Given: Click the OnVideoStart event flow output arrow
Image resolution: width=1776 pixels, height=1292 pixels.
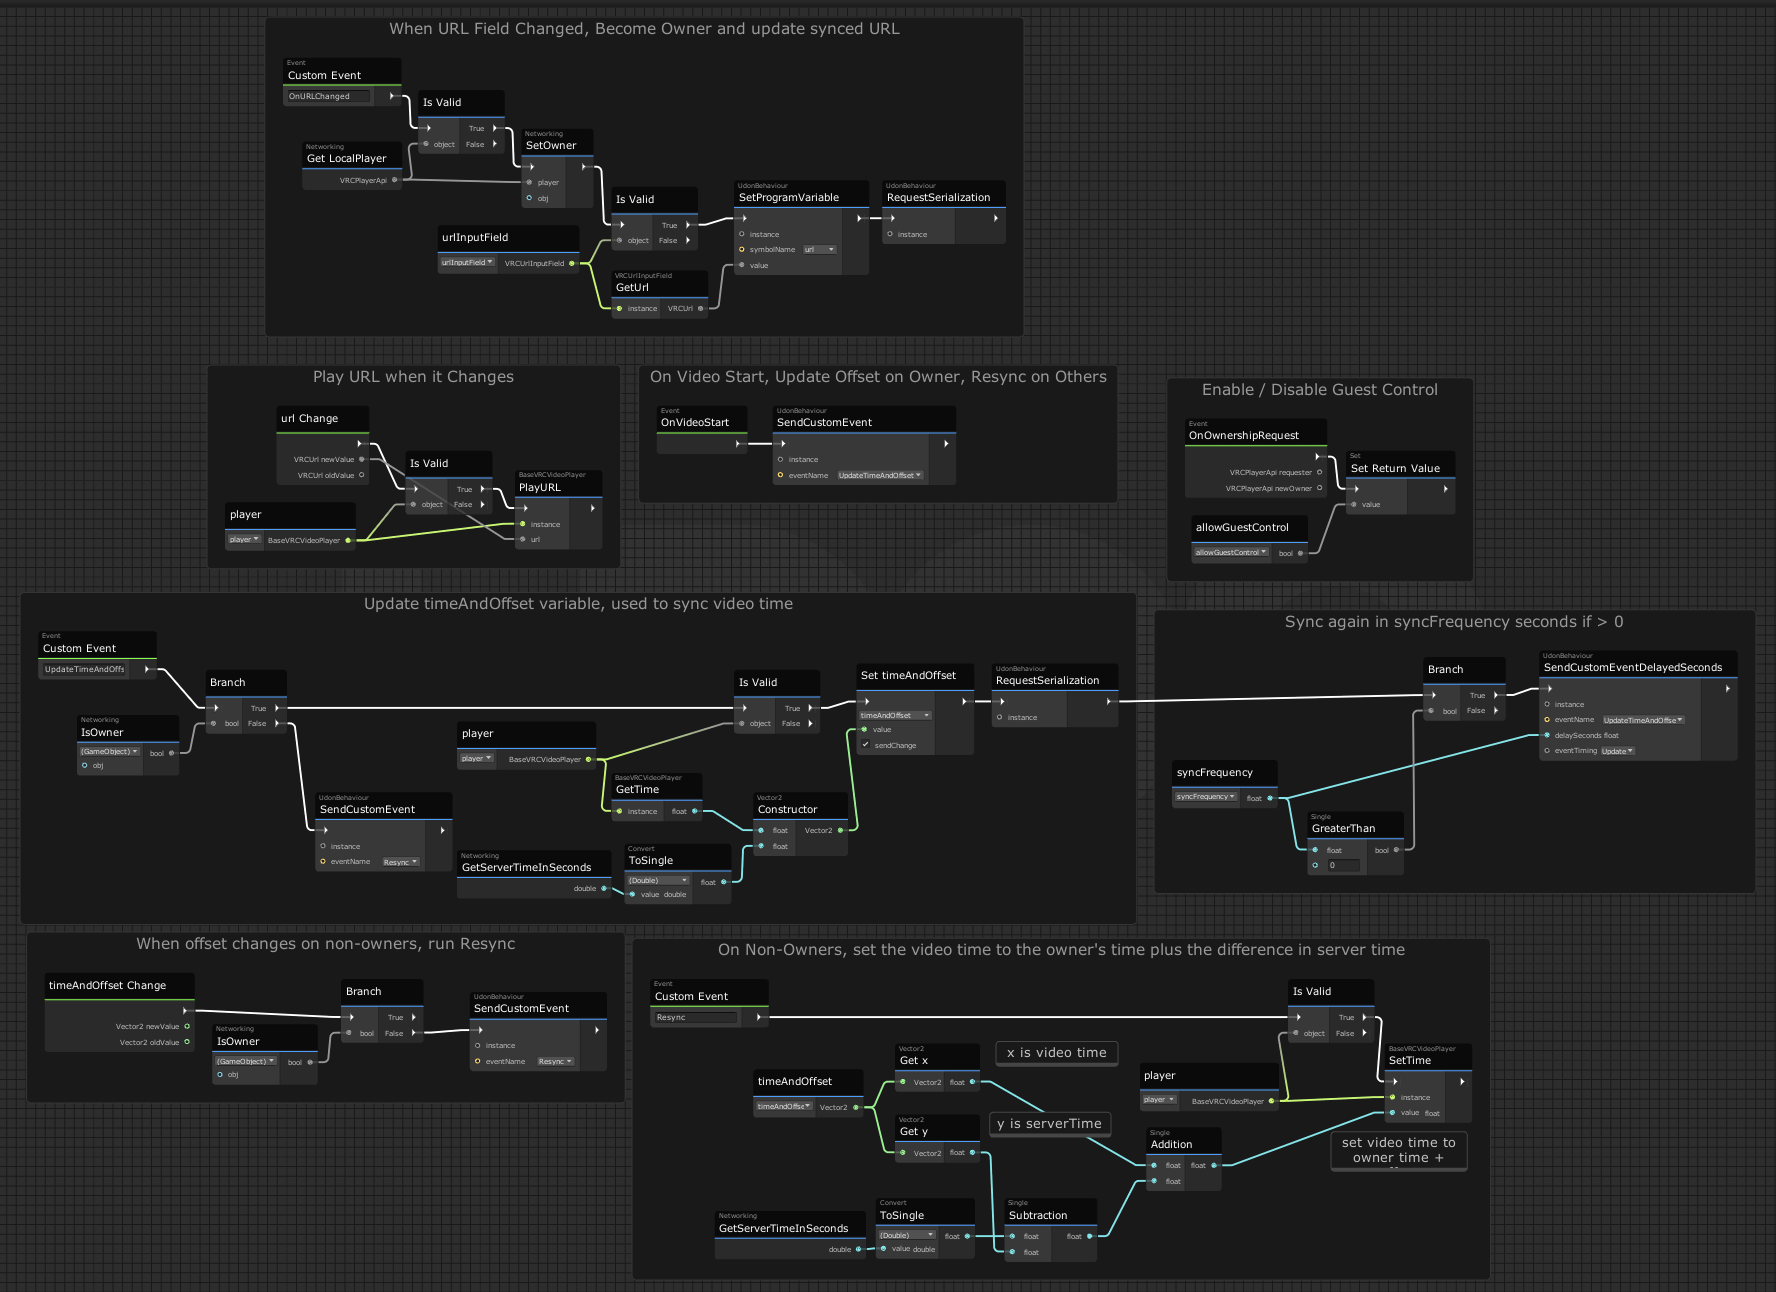Looking at the screenshot, I should pyautogui.click(x=738, y=443).
